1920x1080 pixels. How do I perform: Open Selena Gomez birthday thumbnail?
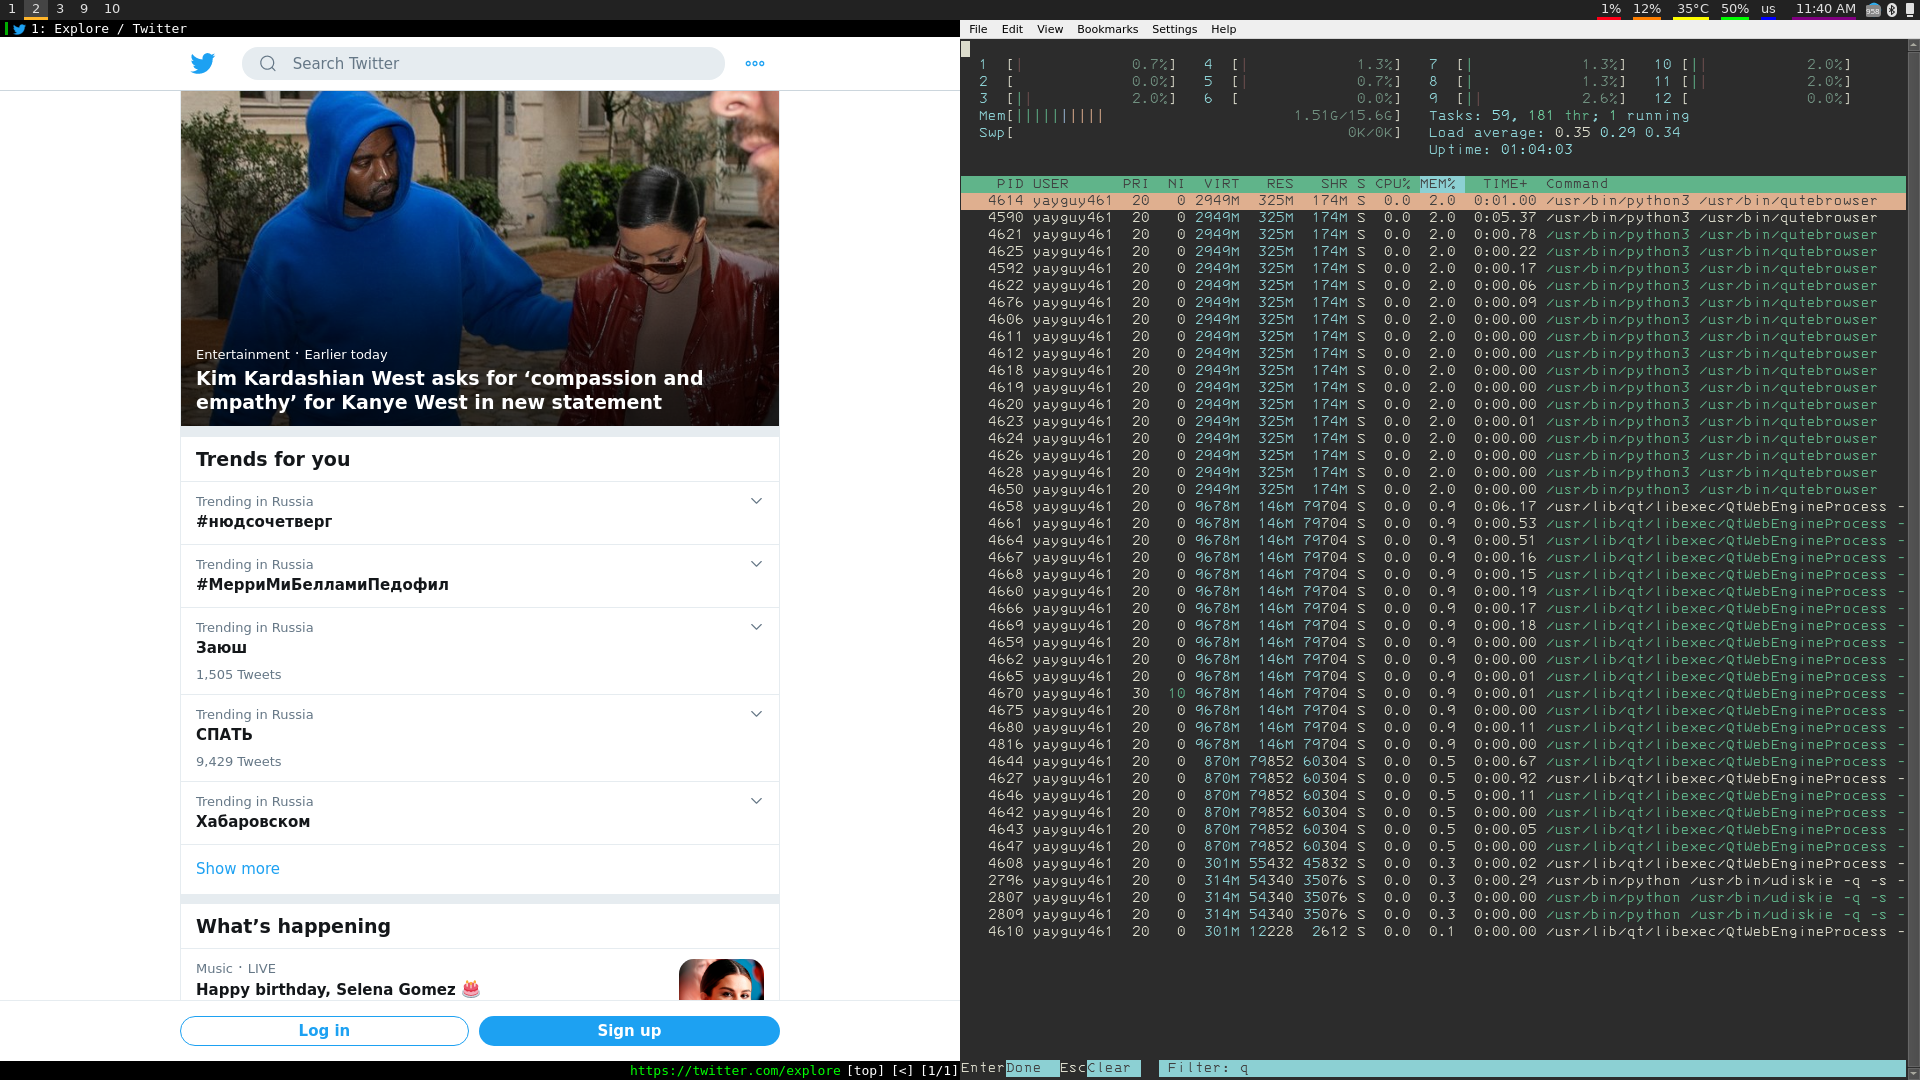tap(721, 979)
